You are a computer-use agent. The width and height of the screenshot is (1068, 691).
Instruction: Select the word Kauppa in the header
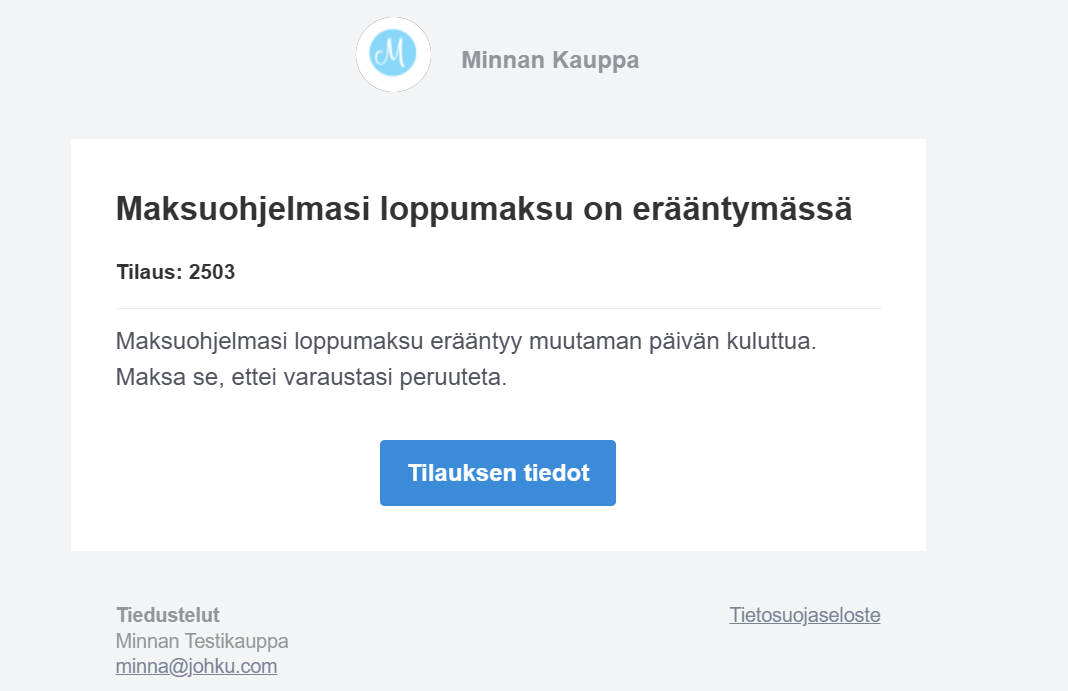595,61
